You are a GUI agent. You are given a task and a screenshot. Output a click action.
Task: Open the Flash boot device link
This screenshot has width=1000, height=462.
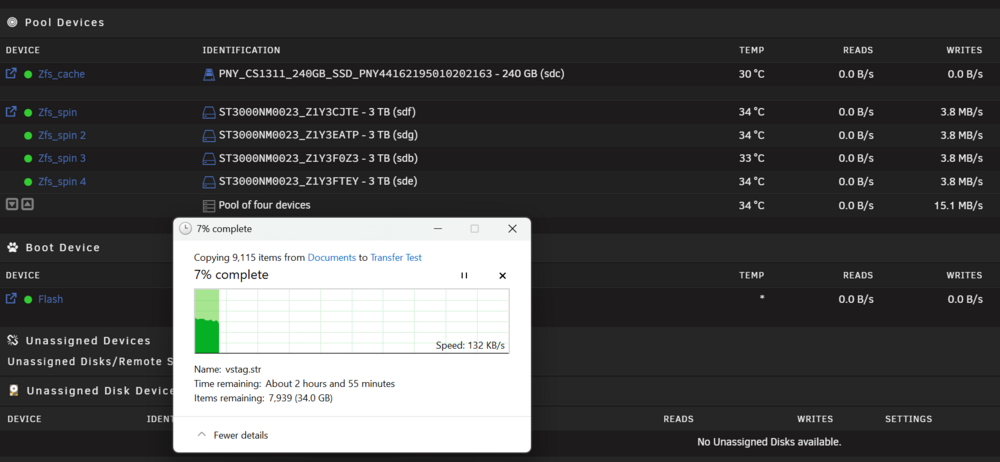pyautogui.click(x=50, y=299)
